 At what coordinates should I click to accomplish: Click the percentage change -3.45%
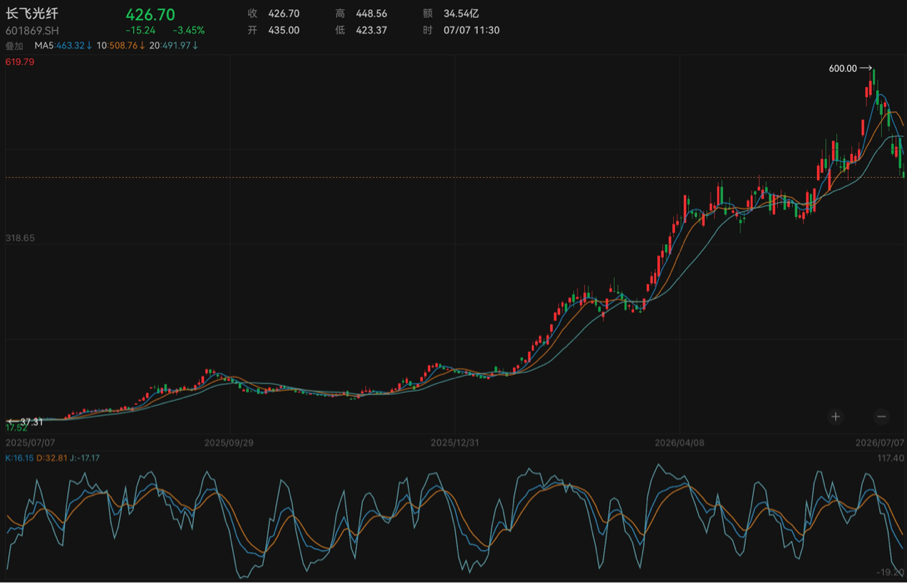coord(189,31)
